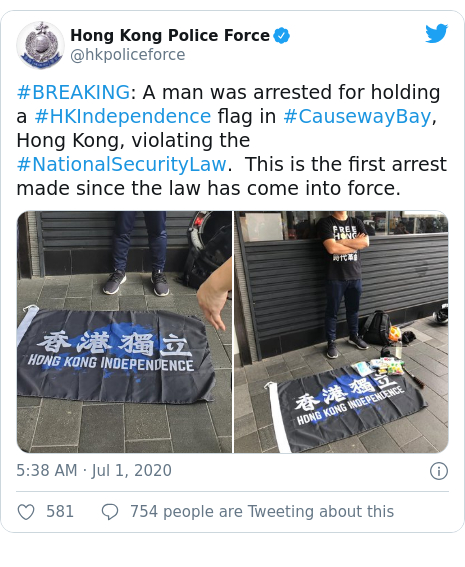The height and width of the screenshot is (567, 465).
Task: Click the tweet body text
Action: (x=231, y=140)
